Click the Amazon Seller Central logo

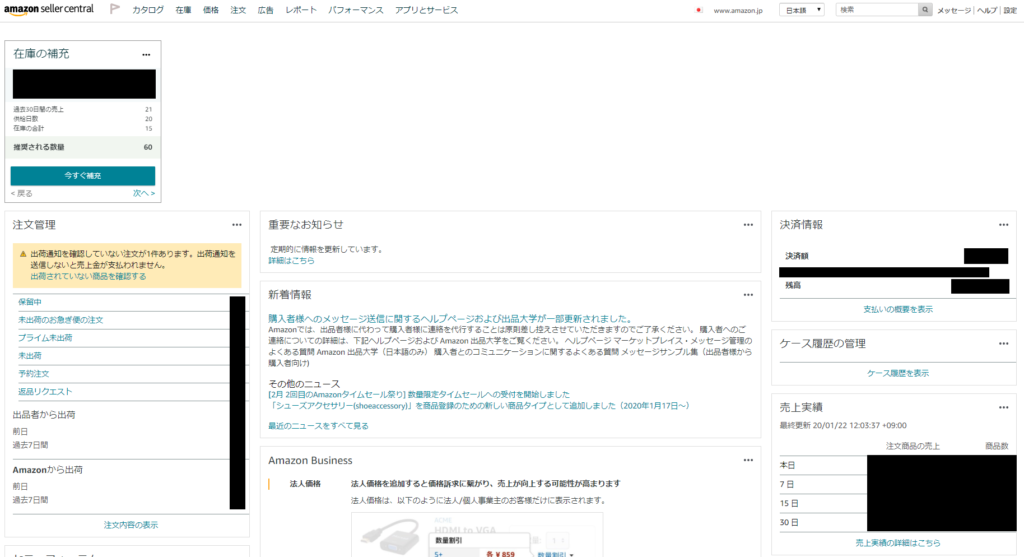pyautogui.click(x=49, y=9)
